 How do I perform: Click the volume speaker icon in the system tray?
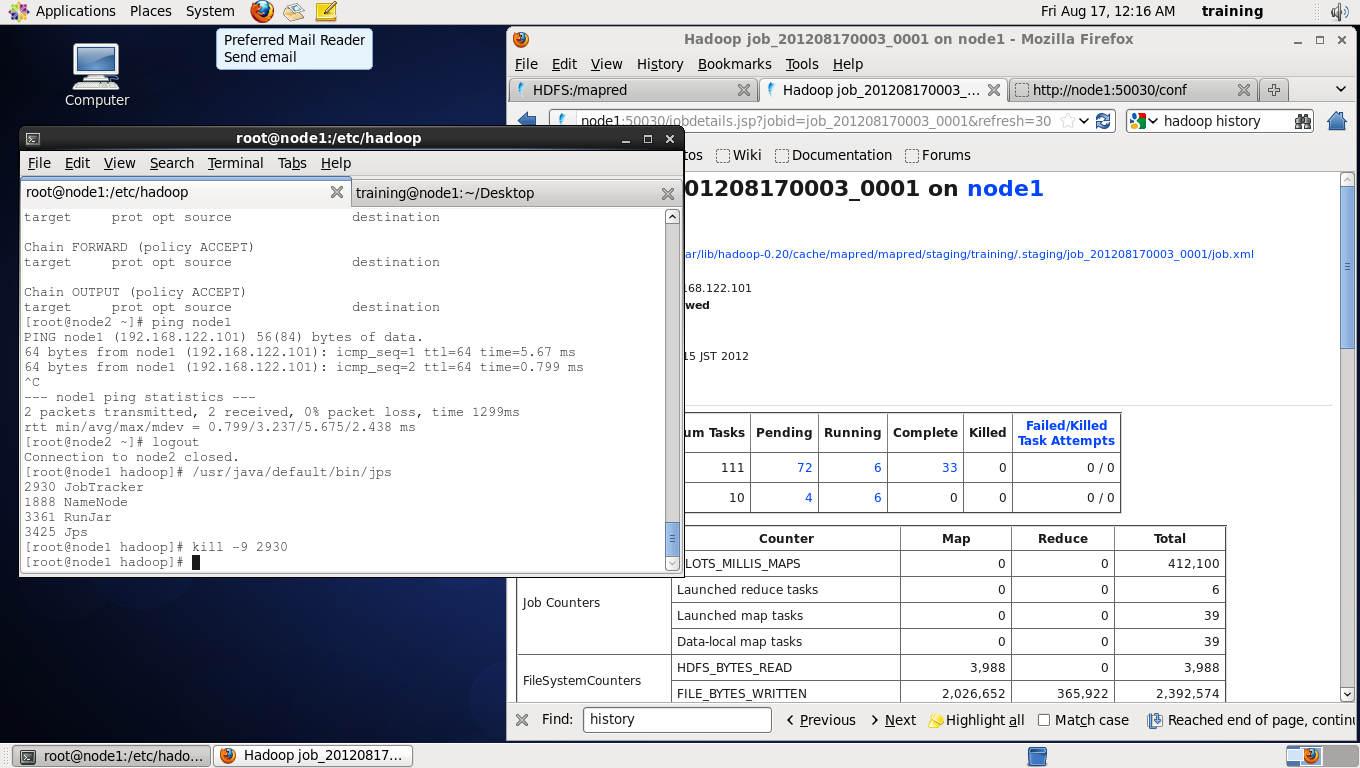coord(1339,11)
